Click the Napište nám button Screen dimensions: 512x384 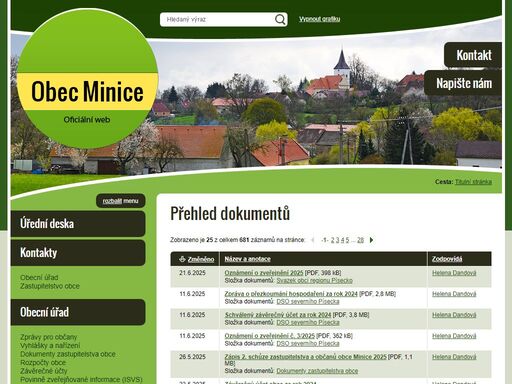pos(463,83)
